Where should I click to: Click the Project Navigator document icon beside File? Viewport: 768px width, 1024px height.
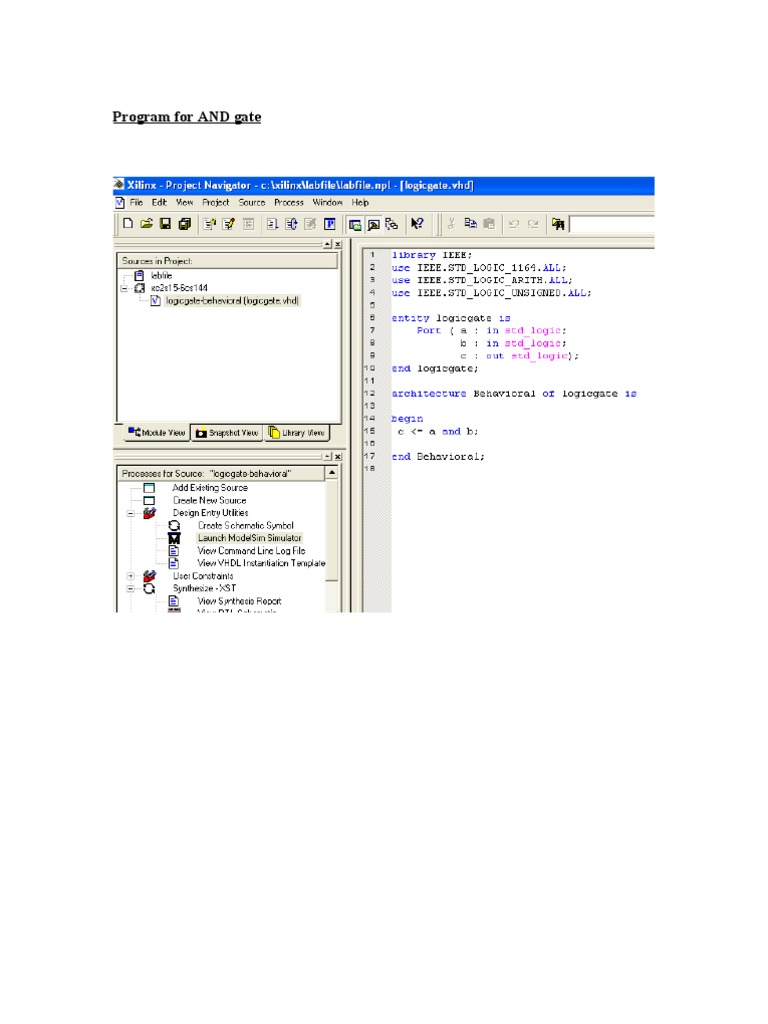pos(120,203)
